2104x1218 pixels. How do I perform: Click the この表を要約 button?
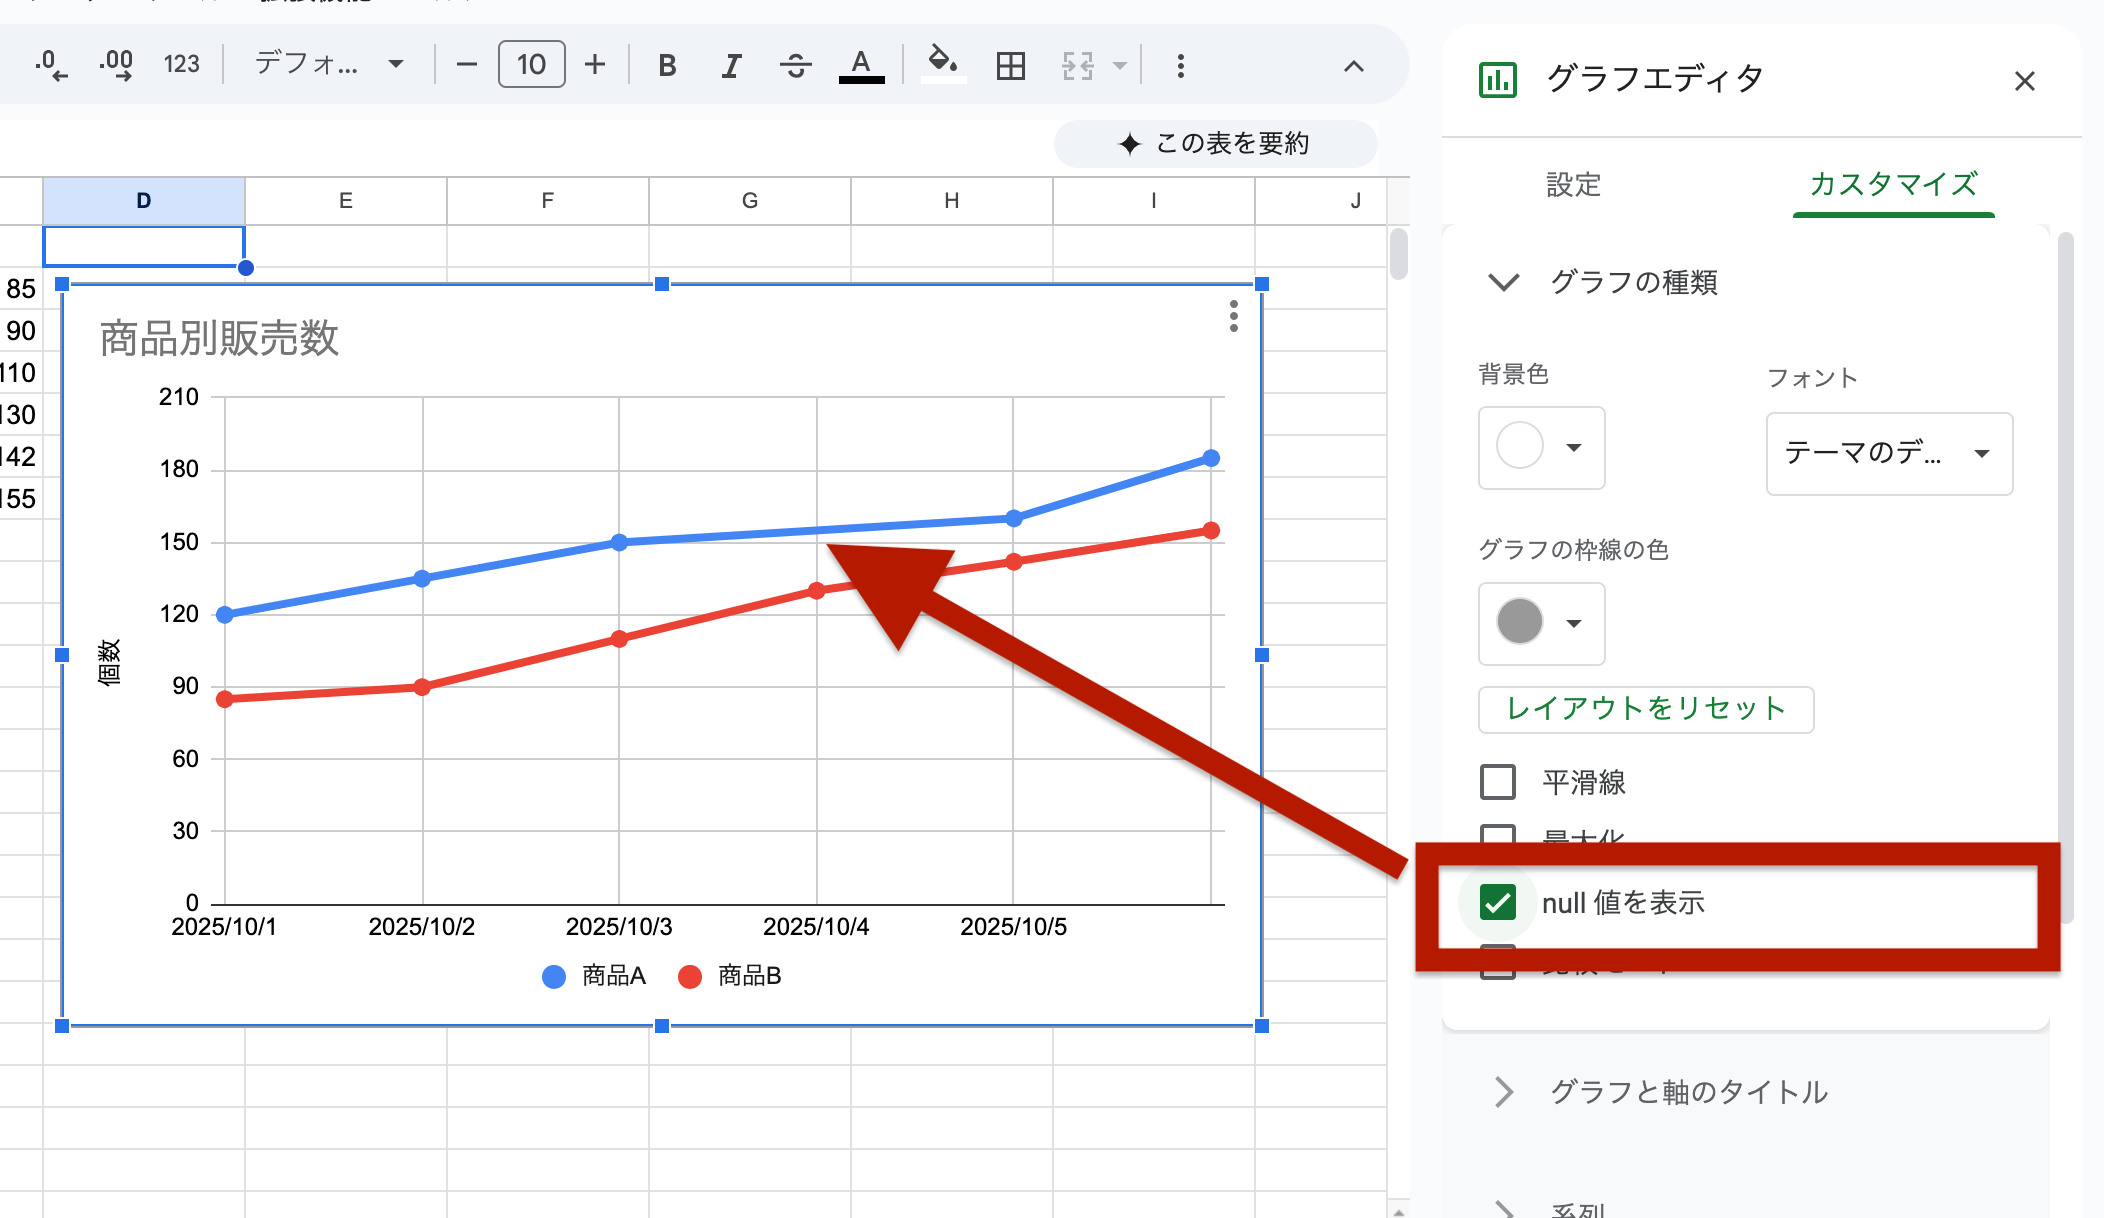coord(1215,143)
